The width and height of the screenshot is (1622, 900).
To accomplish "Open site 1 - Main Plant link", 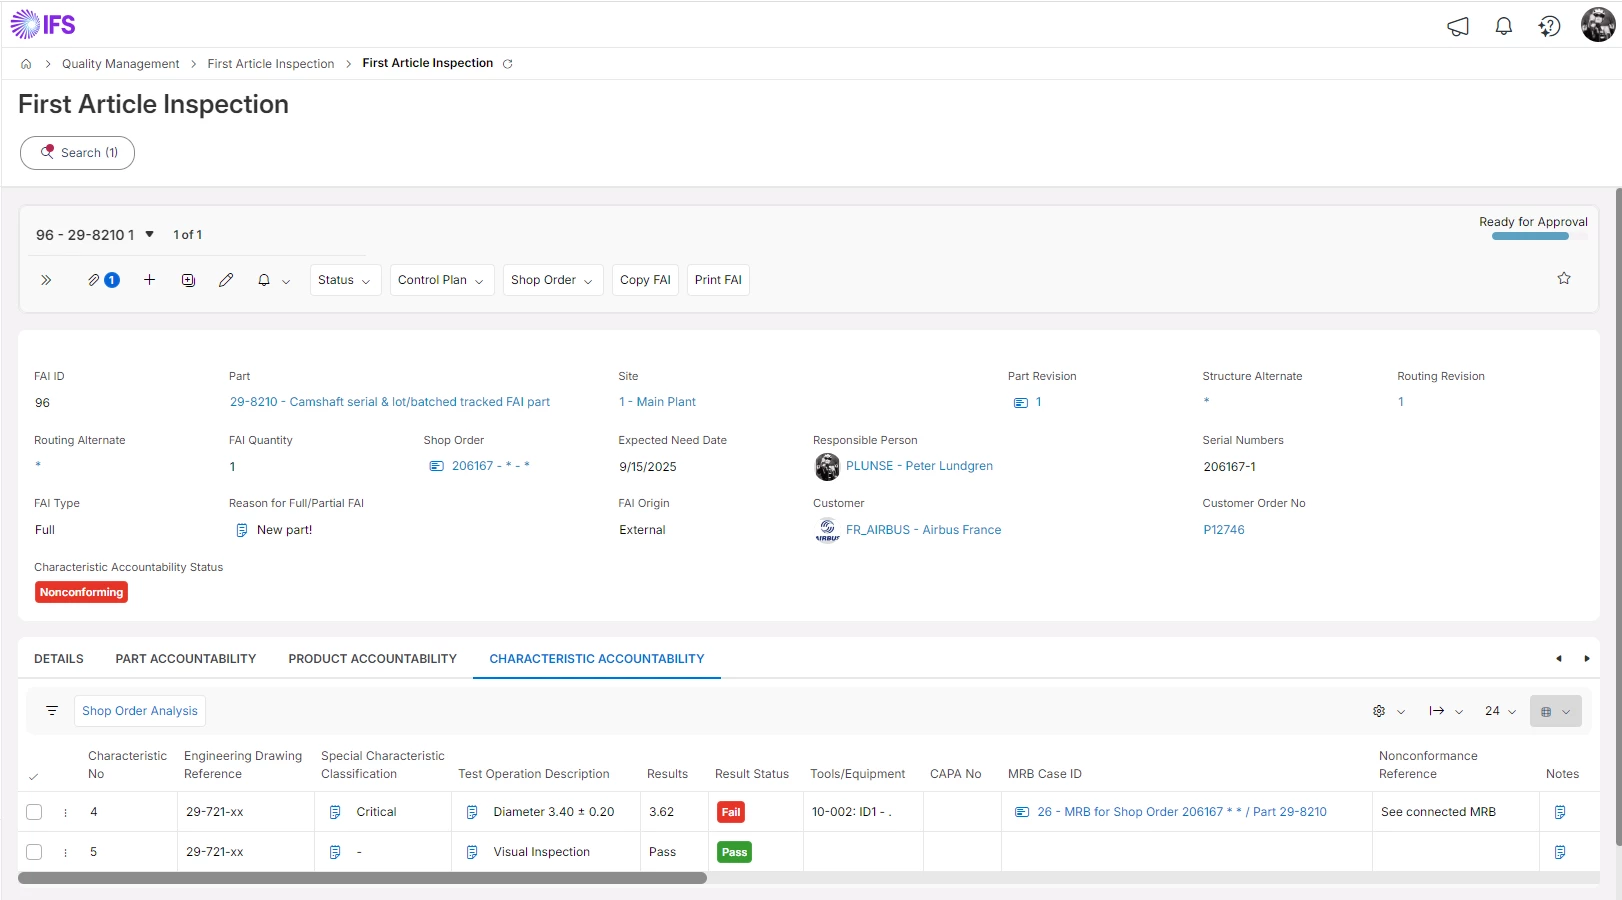I will click(x=657, y=402).
